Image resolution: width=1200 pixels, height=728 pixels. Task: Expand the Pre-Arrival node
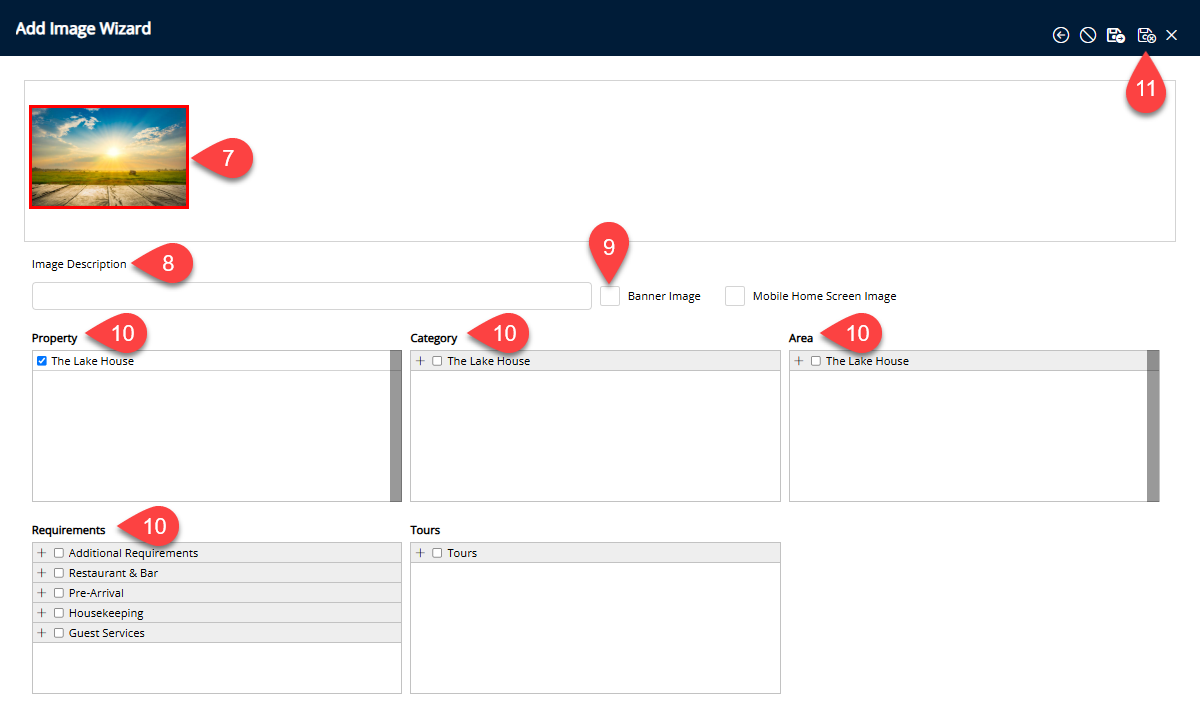[42, 593]
